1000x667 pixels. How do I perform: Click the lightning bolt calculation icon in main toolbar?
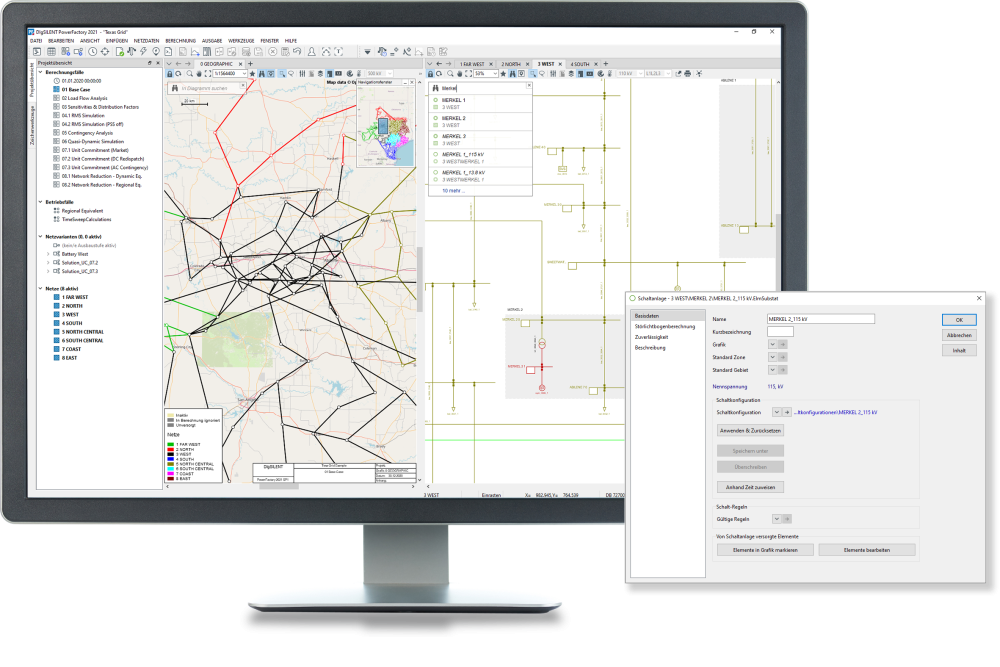(x=143, y=52)
